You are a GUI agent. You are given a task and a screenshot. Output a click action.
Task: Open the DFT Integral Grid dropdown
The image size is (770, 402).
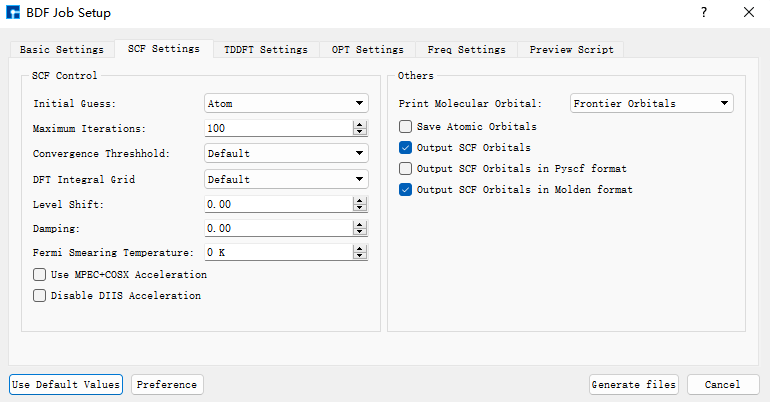pos(286,179)
